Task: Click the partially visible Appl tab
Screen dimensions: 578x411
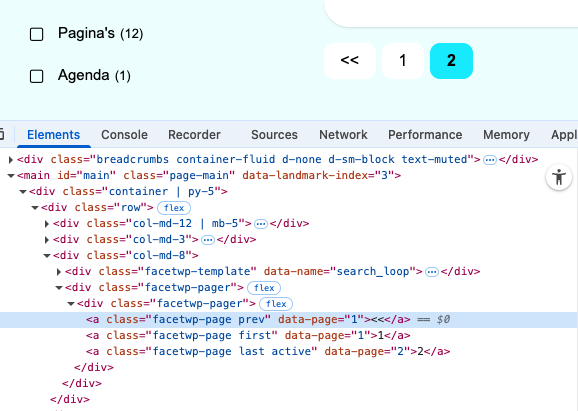Action: click(564, 135)
